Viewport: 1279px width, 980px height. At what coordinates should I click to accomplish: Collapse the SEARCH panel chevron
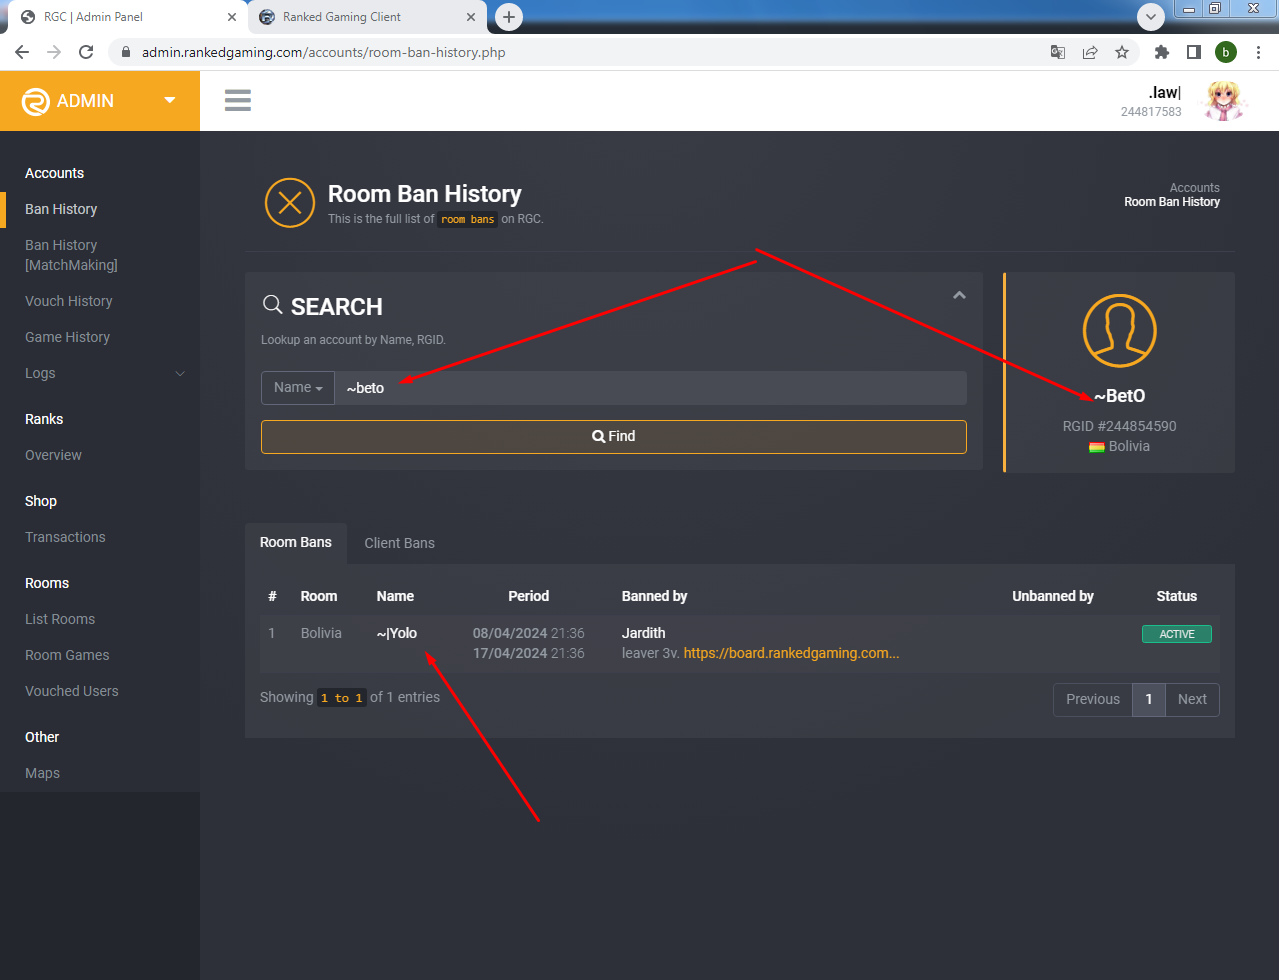click(x=959, y=295)
